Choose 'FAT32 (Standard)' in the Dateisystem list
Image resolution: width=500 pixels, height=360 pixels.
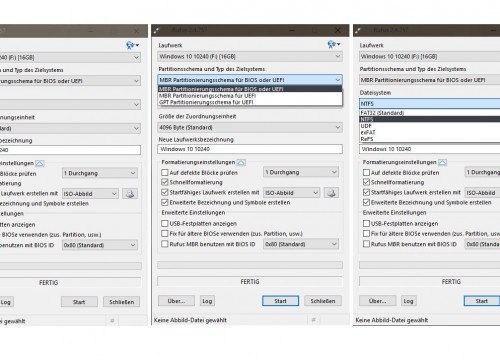[430, 113]
